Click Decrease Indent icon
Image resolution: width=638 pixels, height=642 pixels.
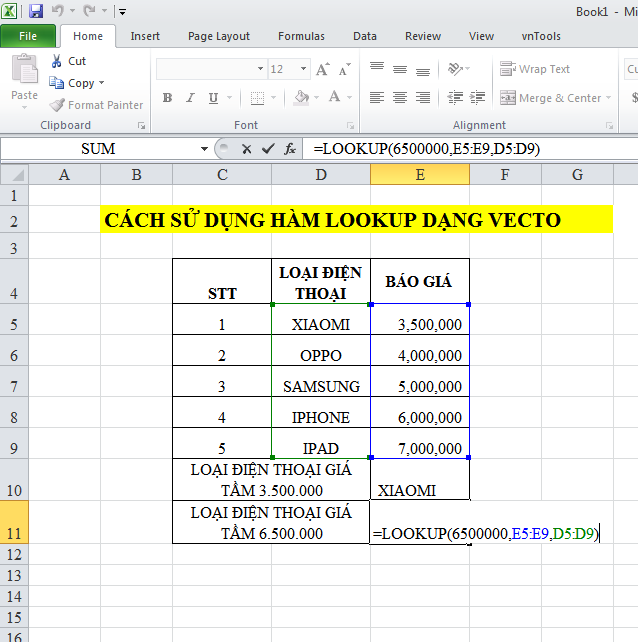(455, 98)
